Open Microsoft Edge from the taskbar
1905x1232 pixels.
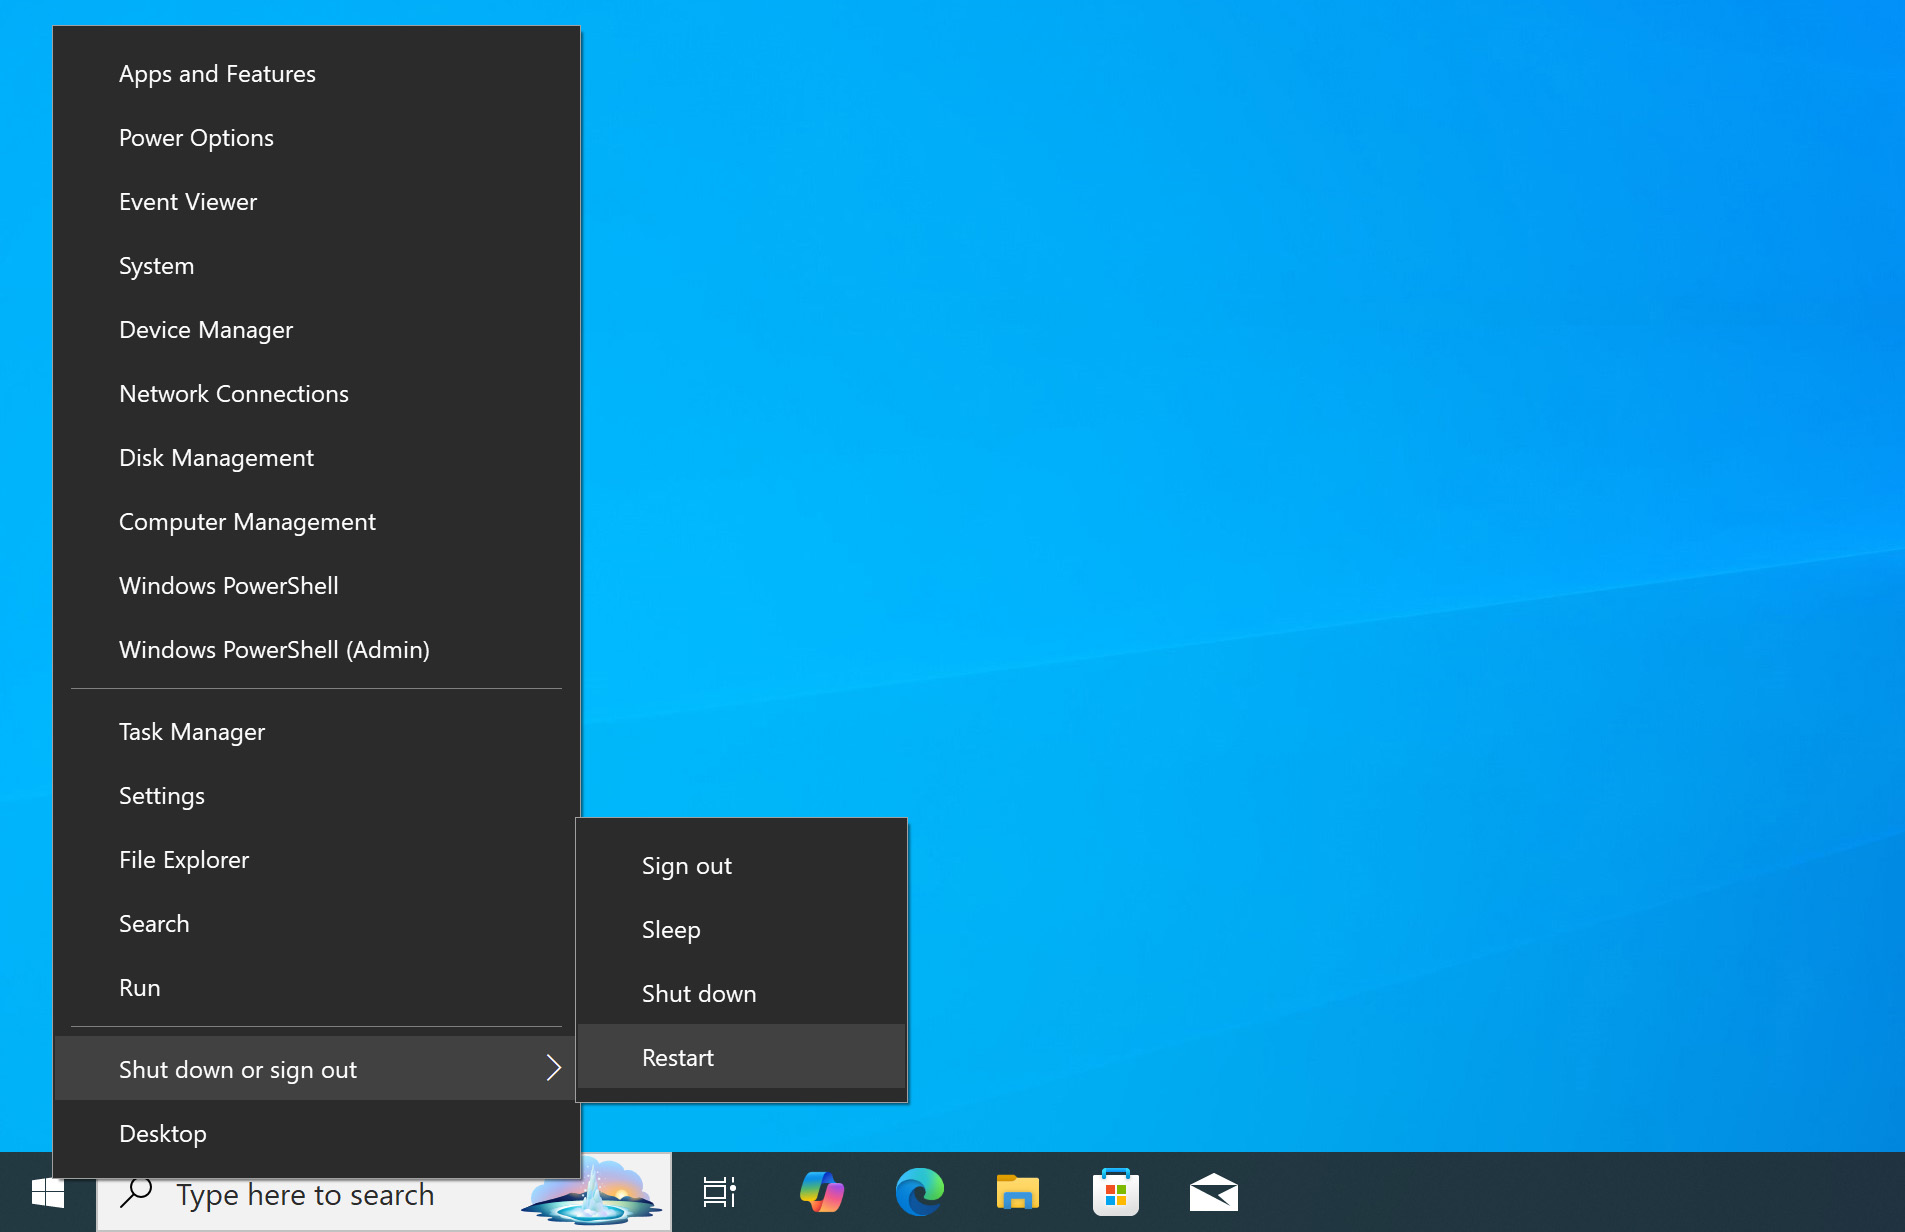(x=919, y=1193)
